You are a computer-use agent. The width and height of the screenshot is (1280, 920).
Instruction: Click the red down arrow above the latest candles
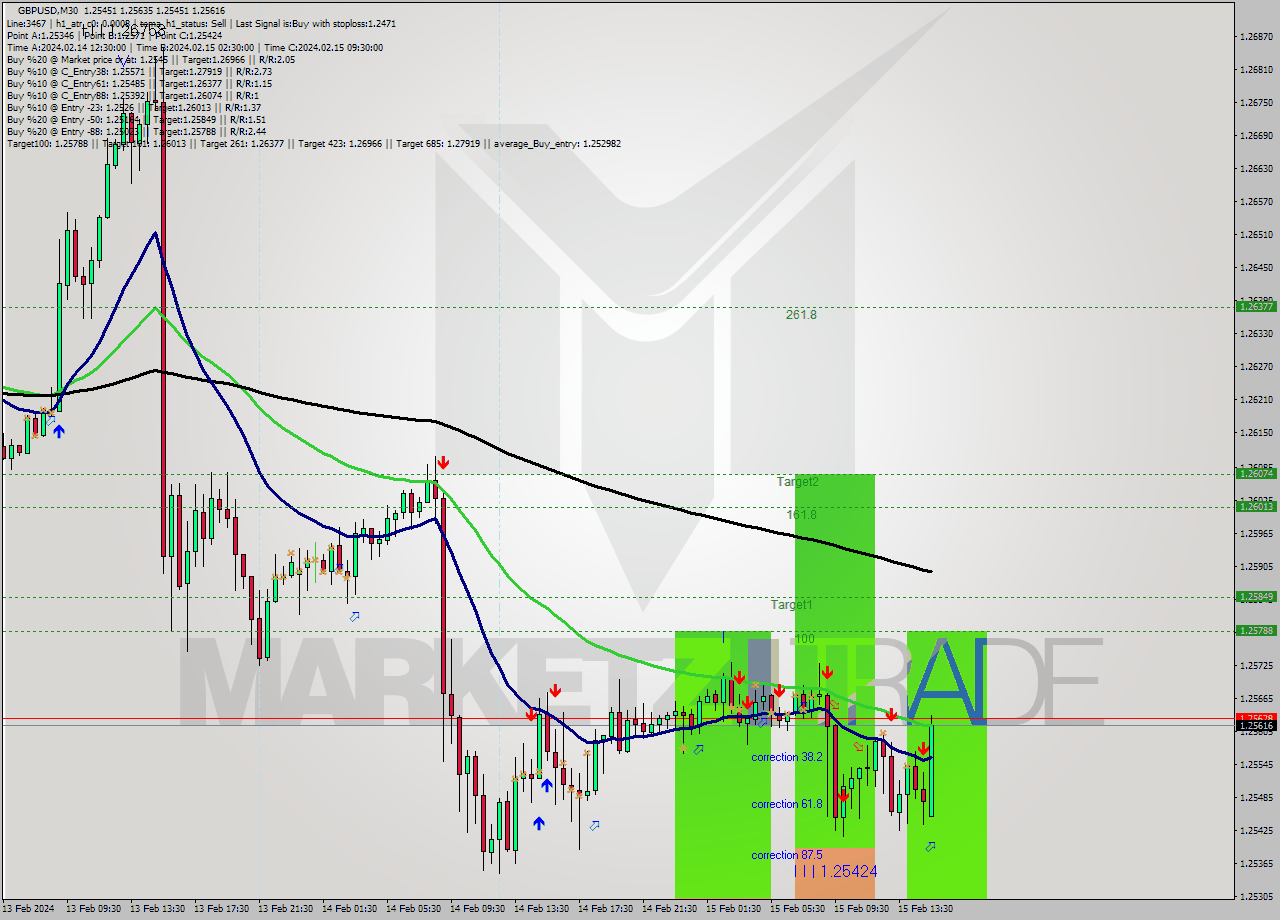click(x=923, y=748)
